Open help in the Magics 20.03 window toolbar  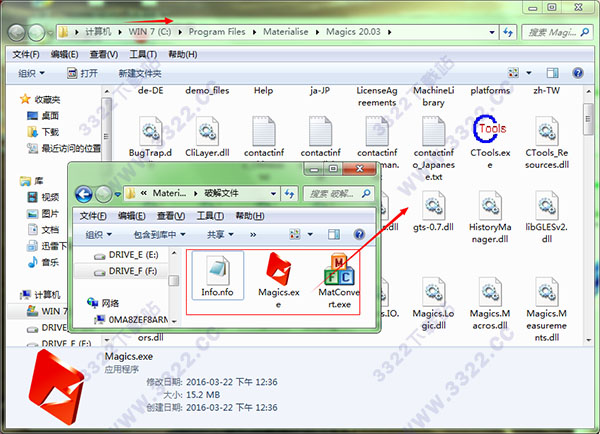(578, 73)
